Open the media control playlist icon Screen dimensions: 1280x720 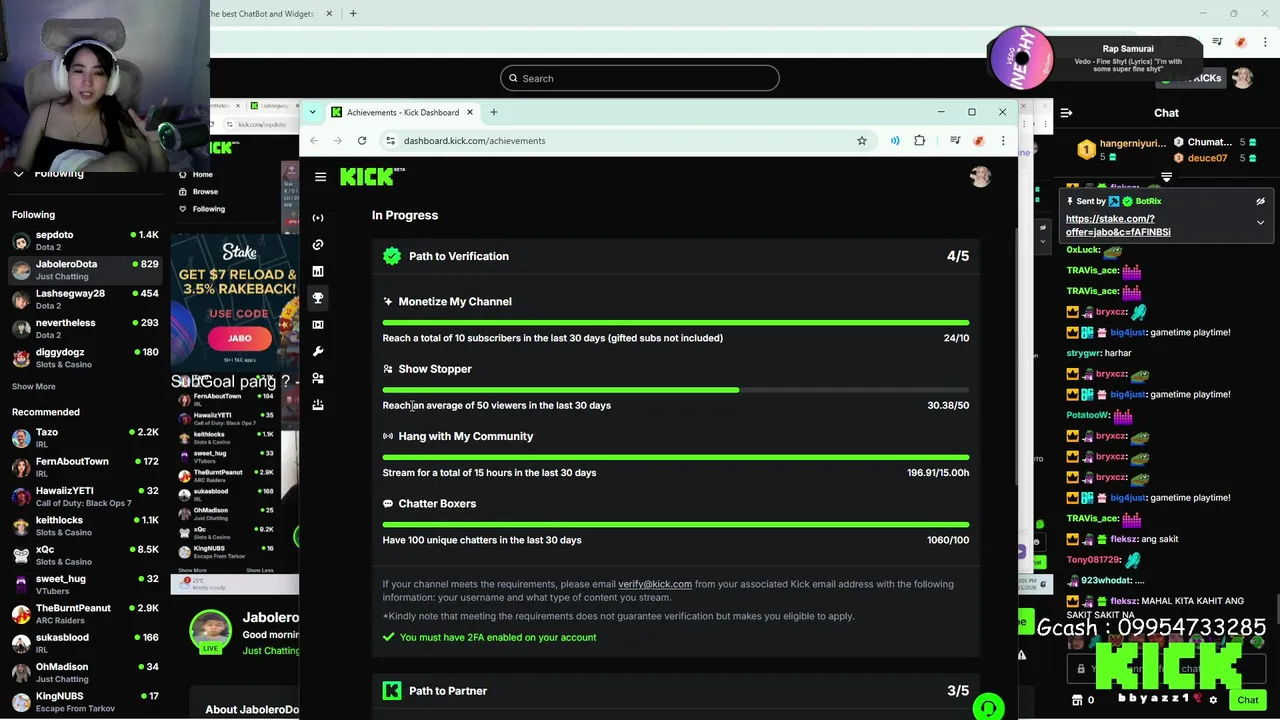(x=956, y=141)
